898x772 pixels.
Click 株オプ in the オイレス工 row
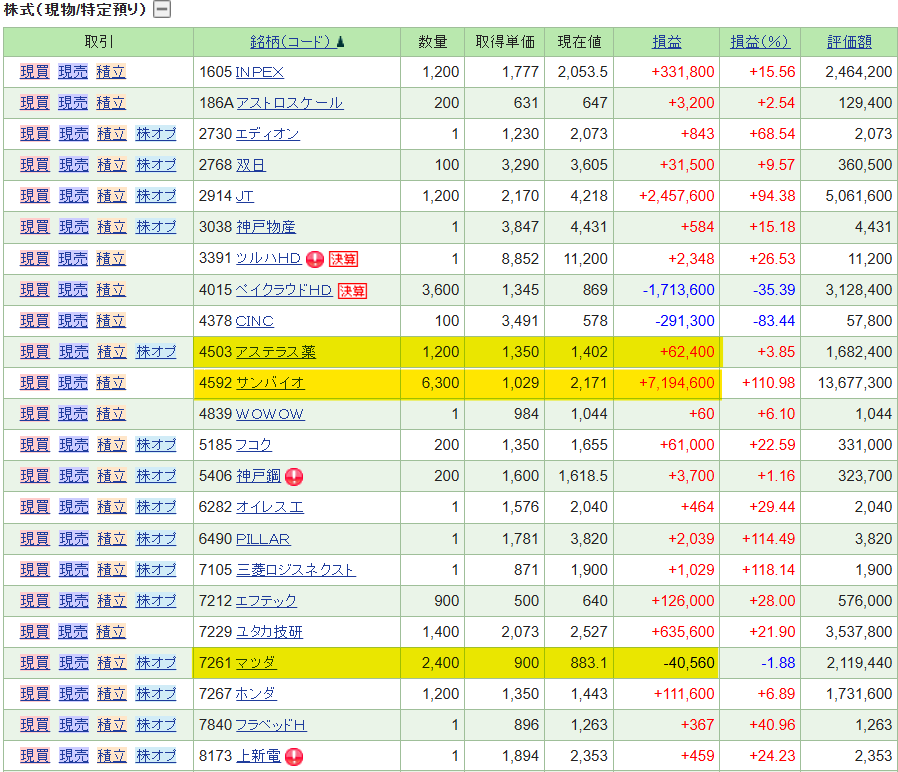[156, 507]
